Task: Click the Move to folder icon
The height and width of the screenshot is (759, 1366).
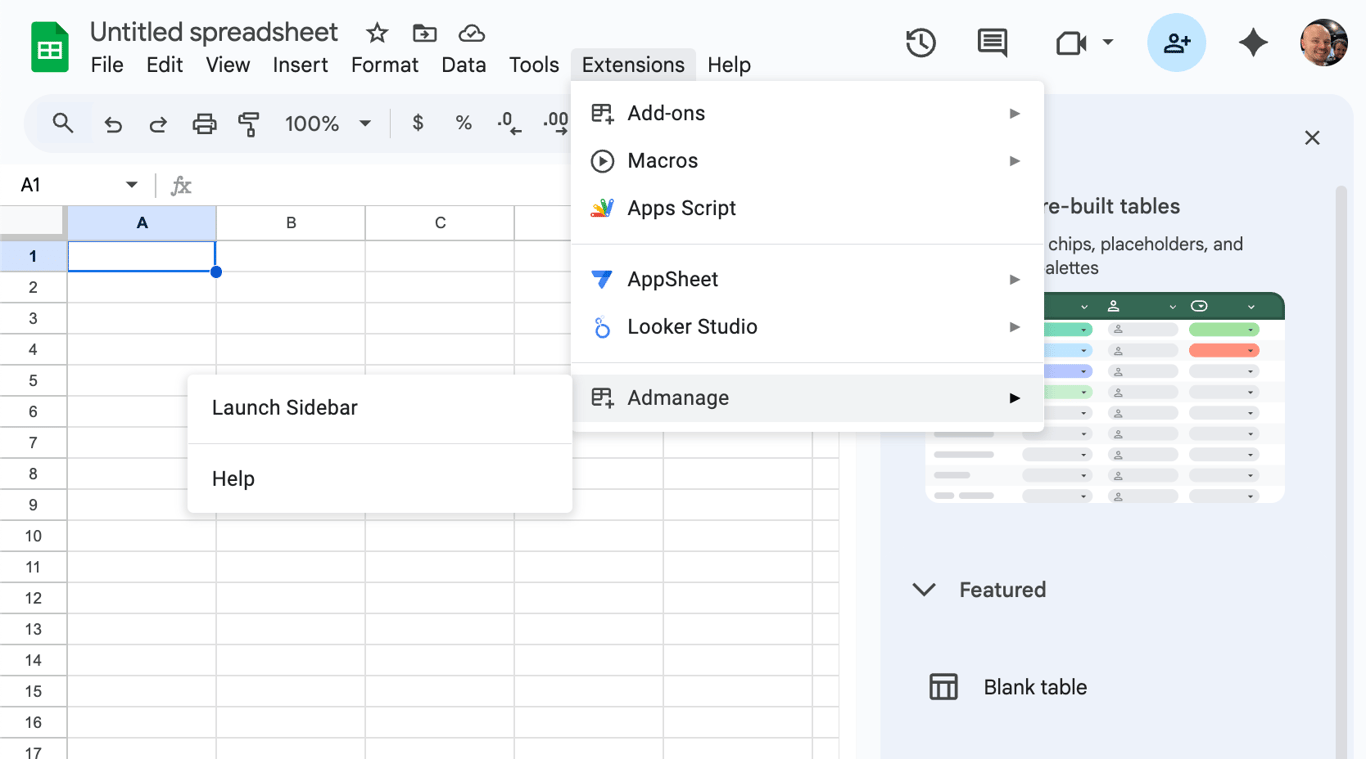Action: [424, 33]
